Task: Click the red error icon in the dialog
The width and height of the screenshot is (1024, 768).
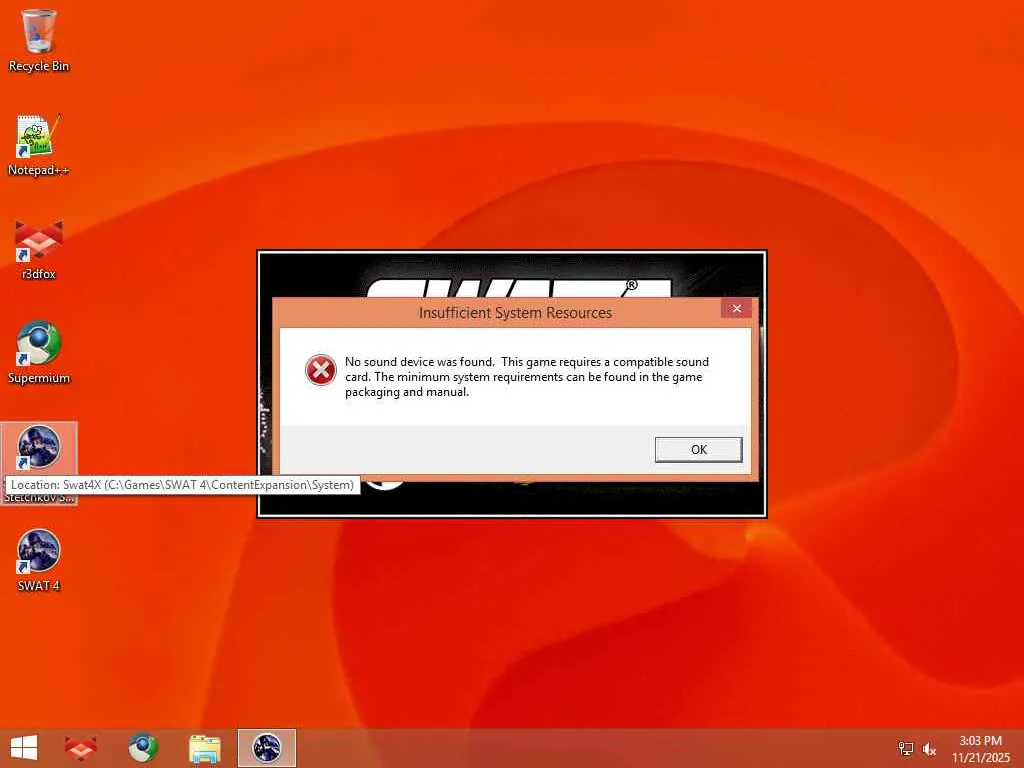Action: (x=321, y=370)
